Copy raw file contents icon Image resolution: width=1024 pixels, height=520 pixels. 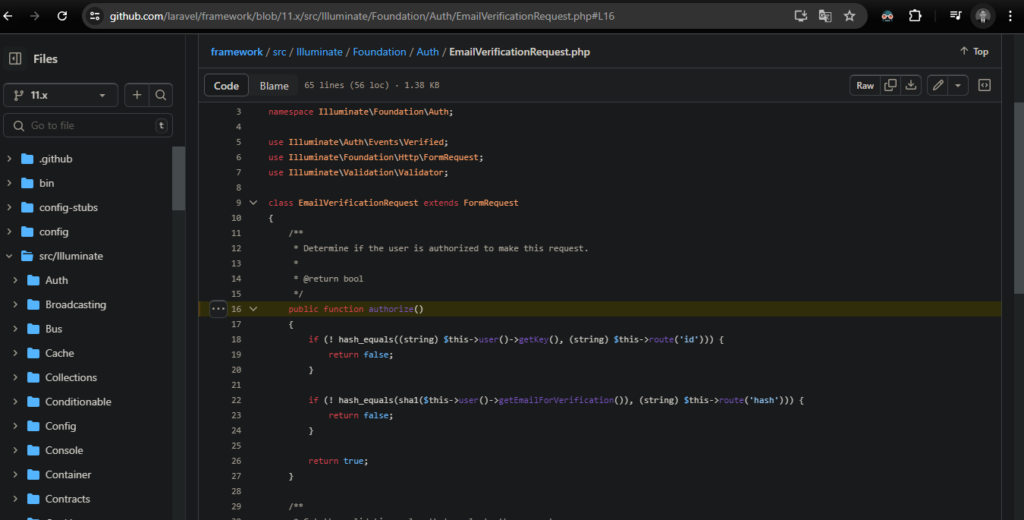pyautogui.click(x=889, y=85)
